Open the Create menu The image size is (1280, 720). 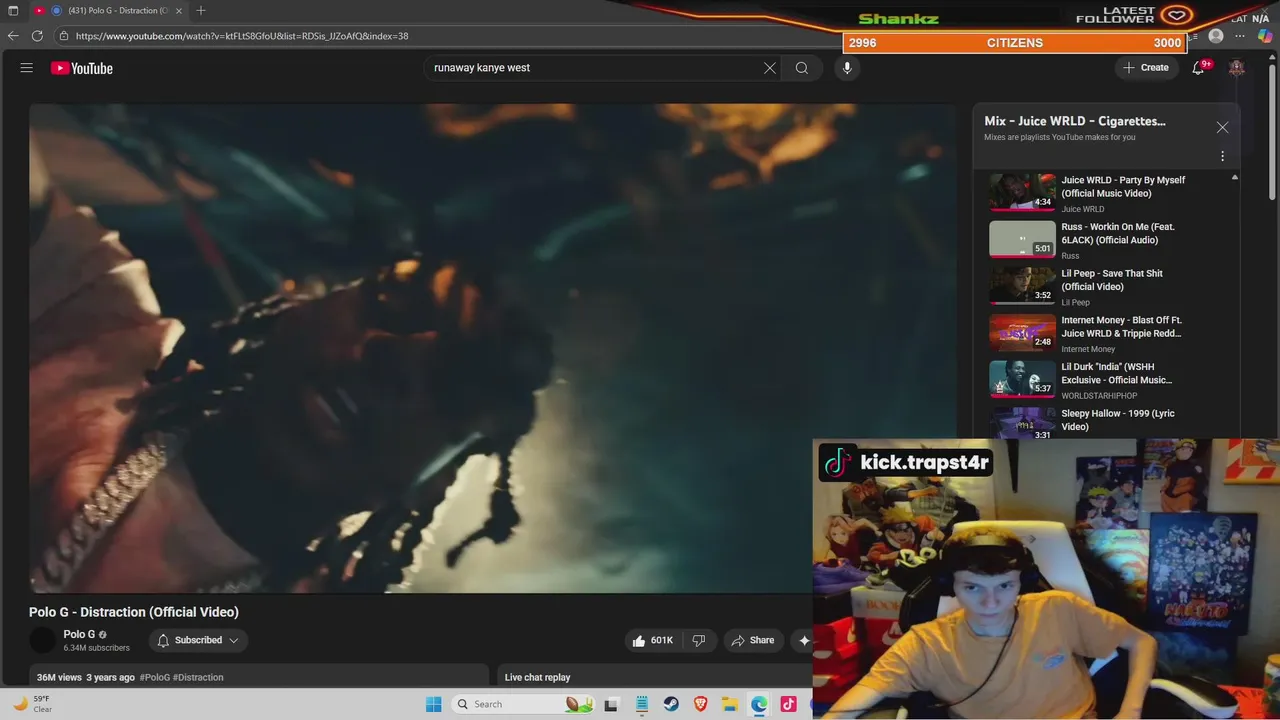click(1146, 68)
